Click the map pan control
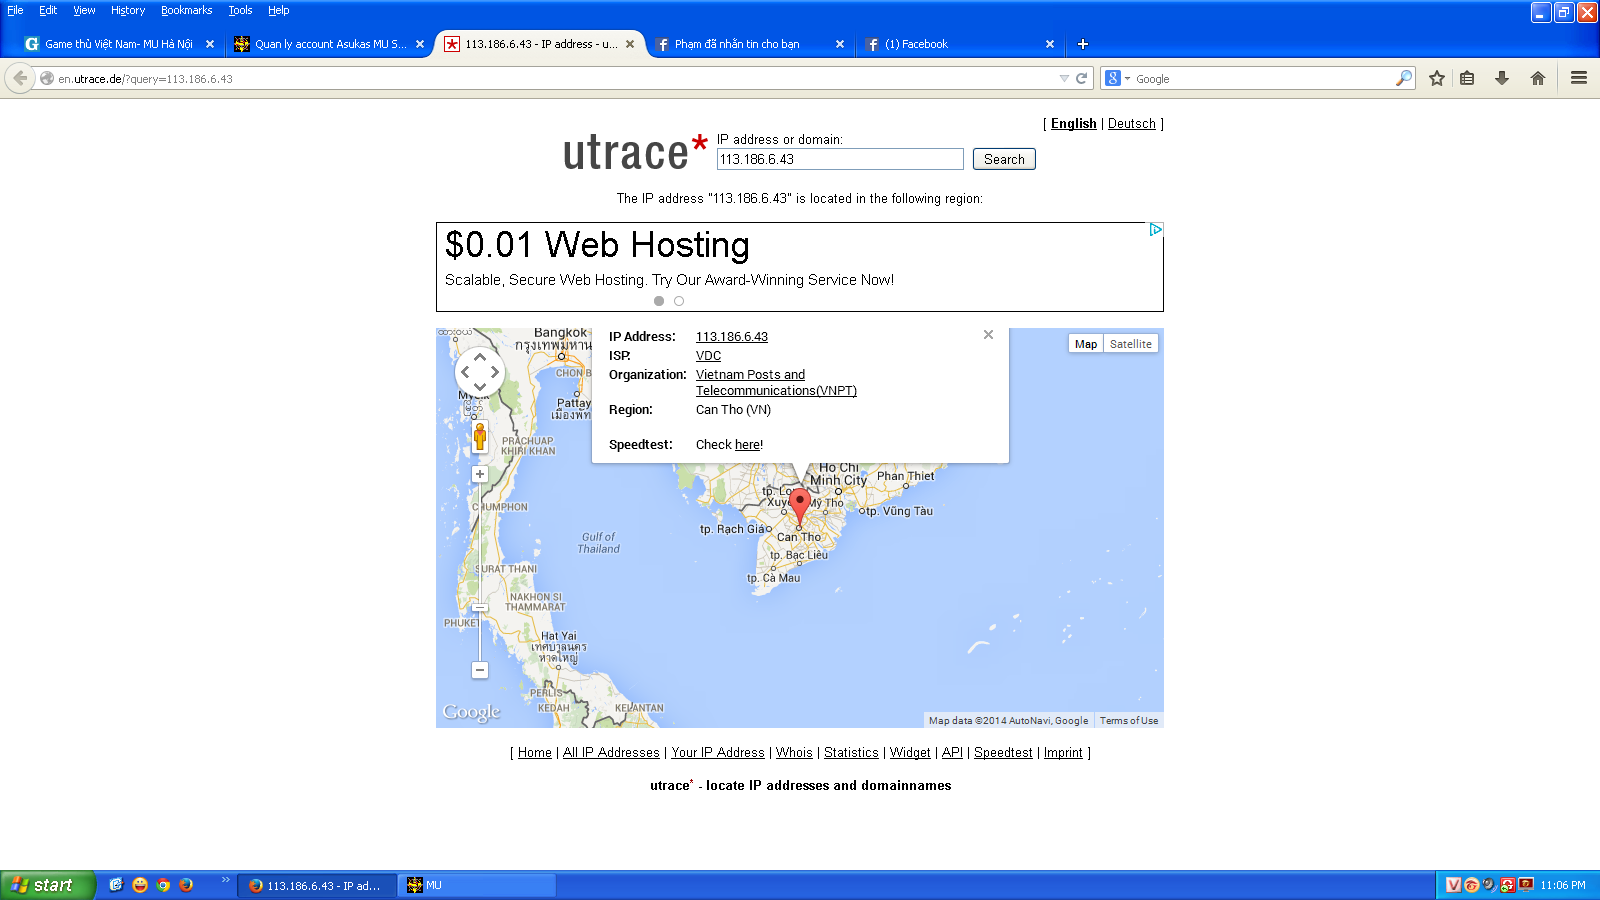 (x=480, y=372)
